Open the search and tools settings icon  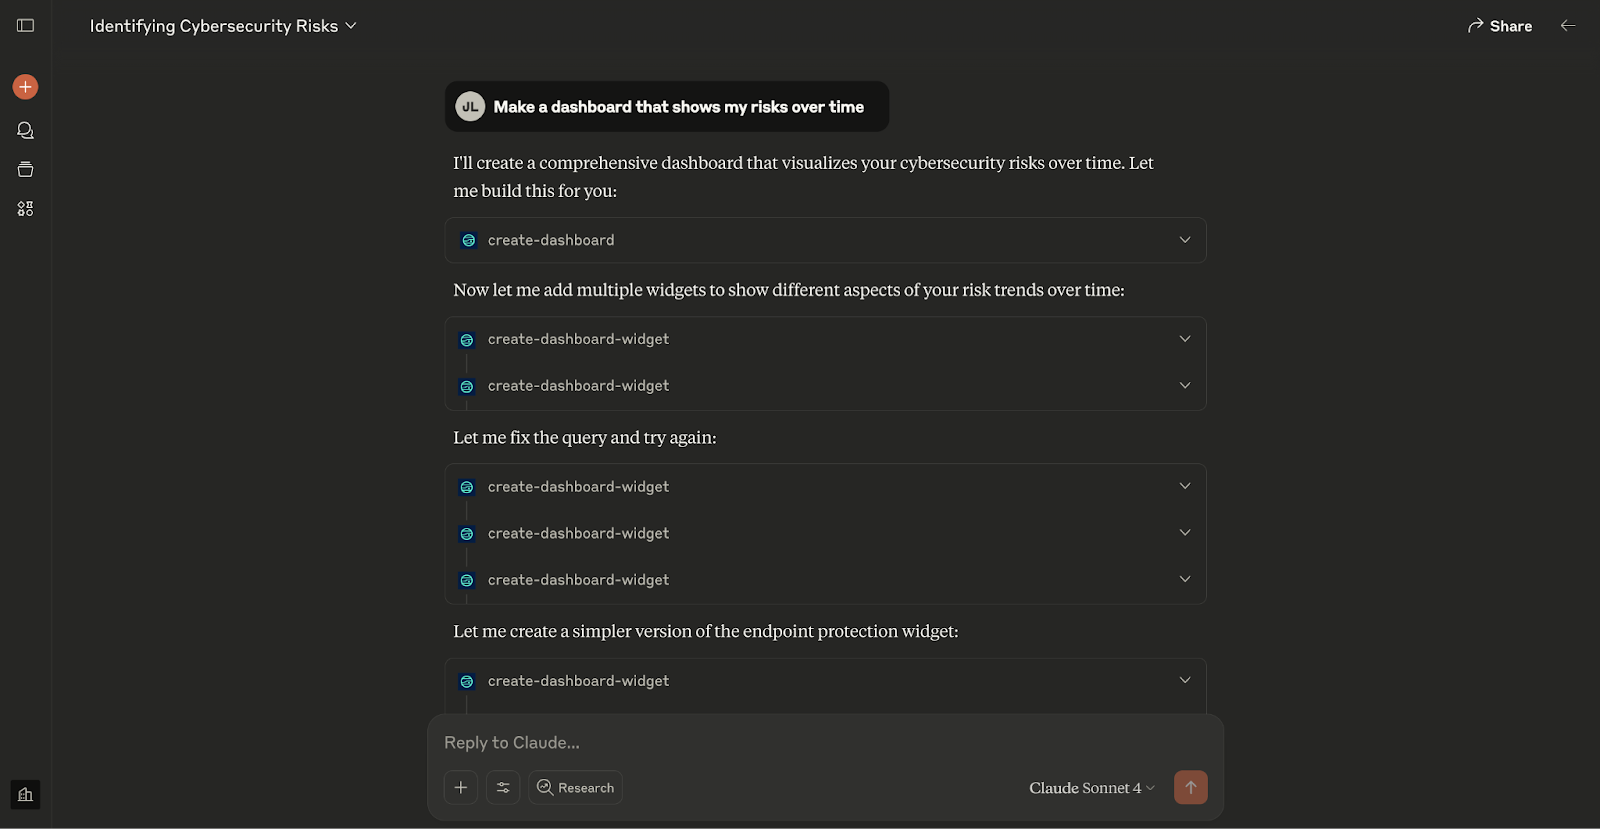pos(503,788)
